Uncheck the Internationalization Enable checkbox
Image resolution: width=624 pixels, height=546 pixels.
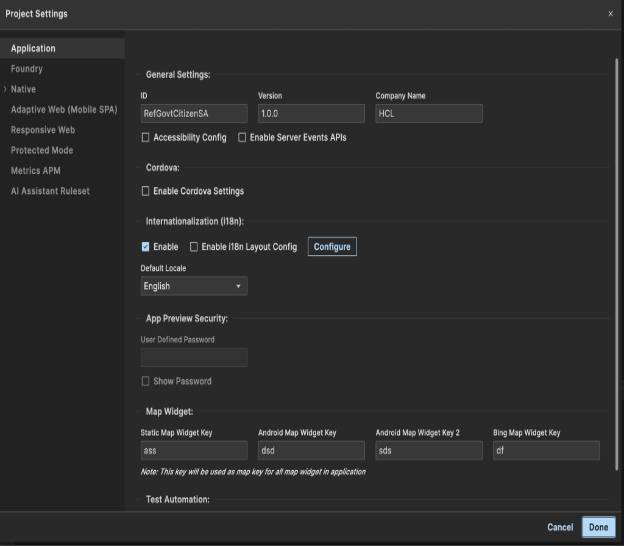pos(146,246)
